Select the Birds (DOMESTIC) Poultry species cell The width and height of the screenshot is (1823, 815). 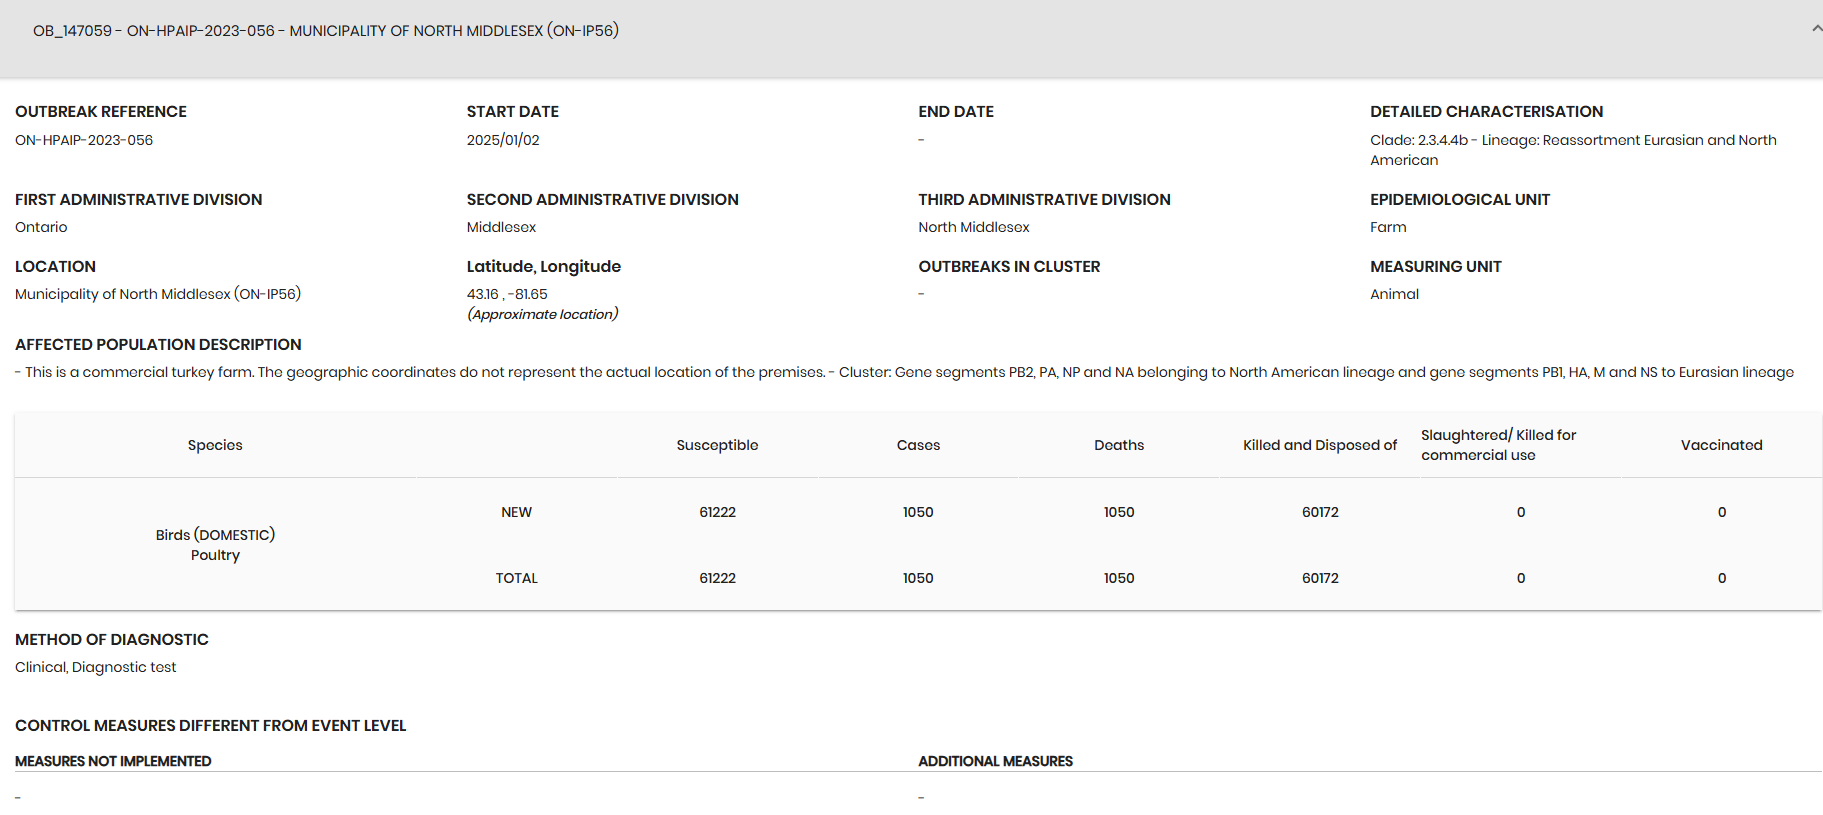click(215, 545)
